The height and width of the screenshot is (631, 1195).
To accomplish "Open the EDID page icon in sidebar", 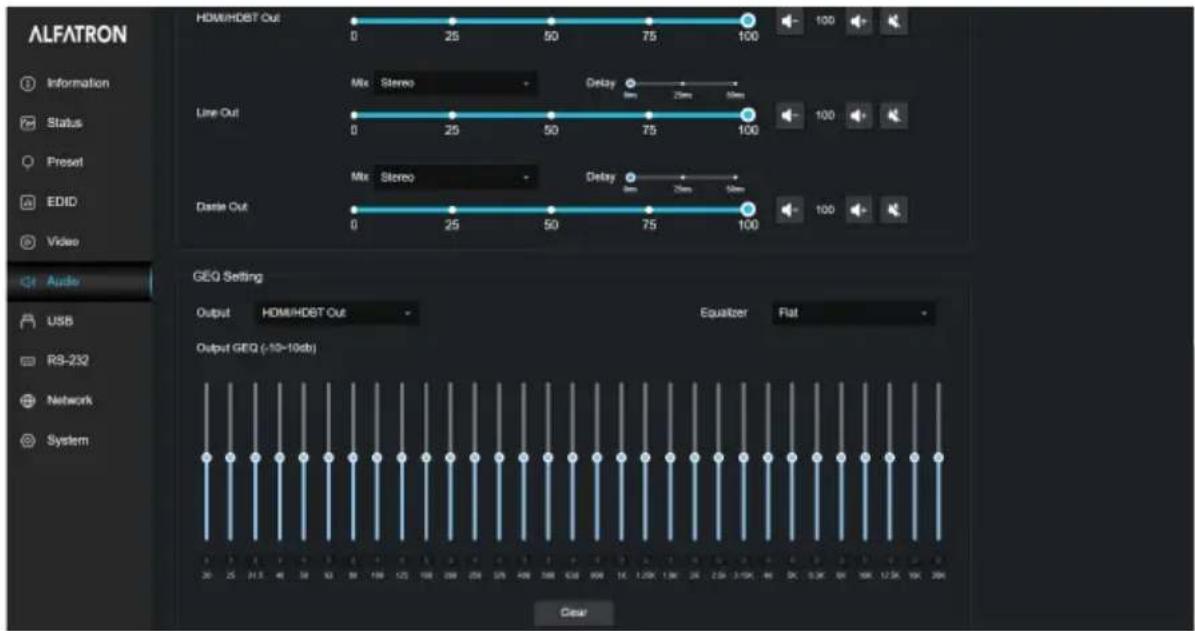I will (x=28, y=202).
